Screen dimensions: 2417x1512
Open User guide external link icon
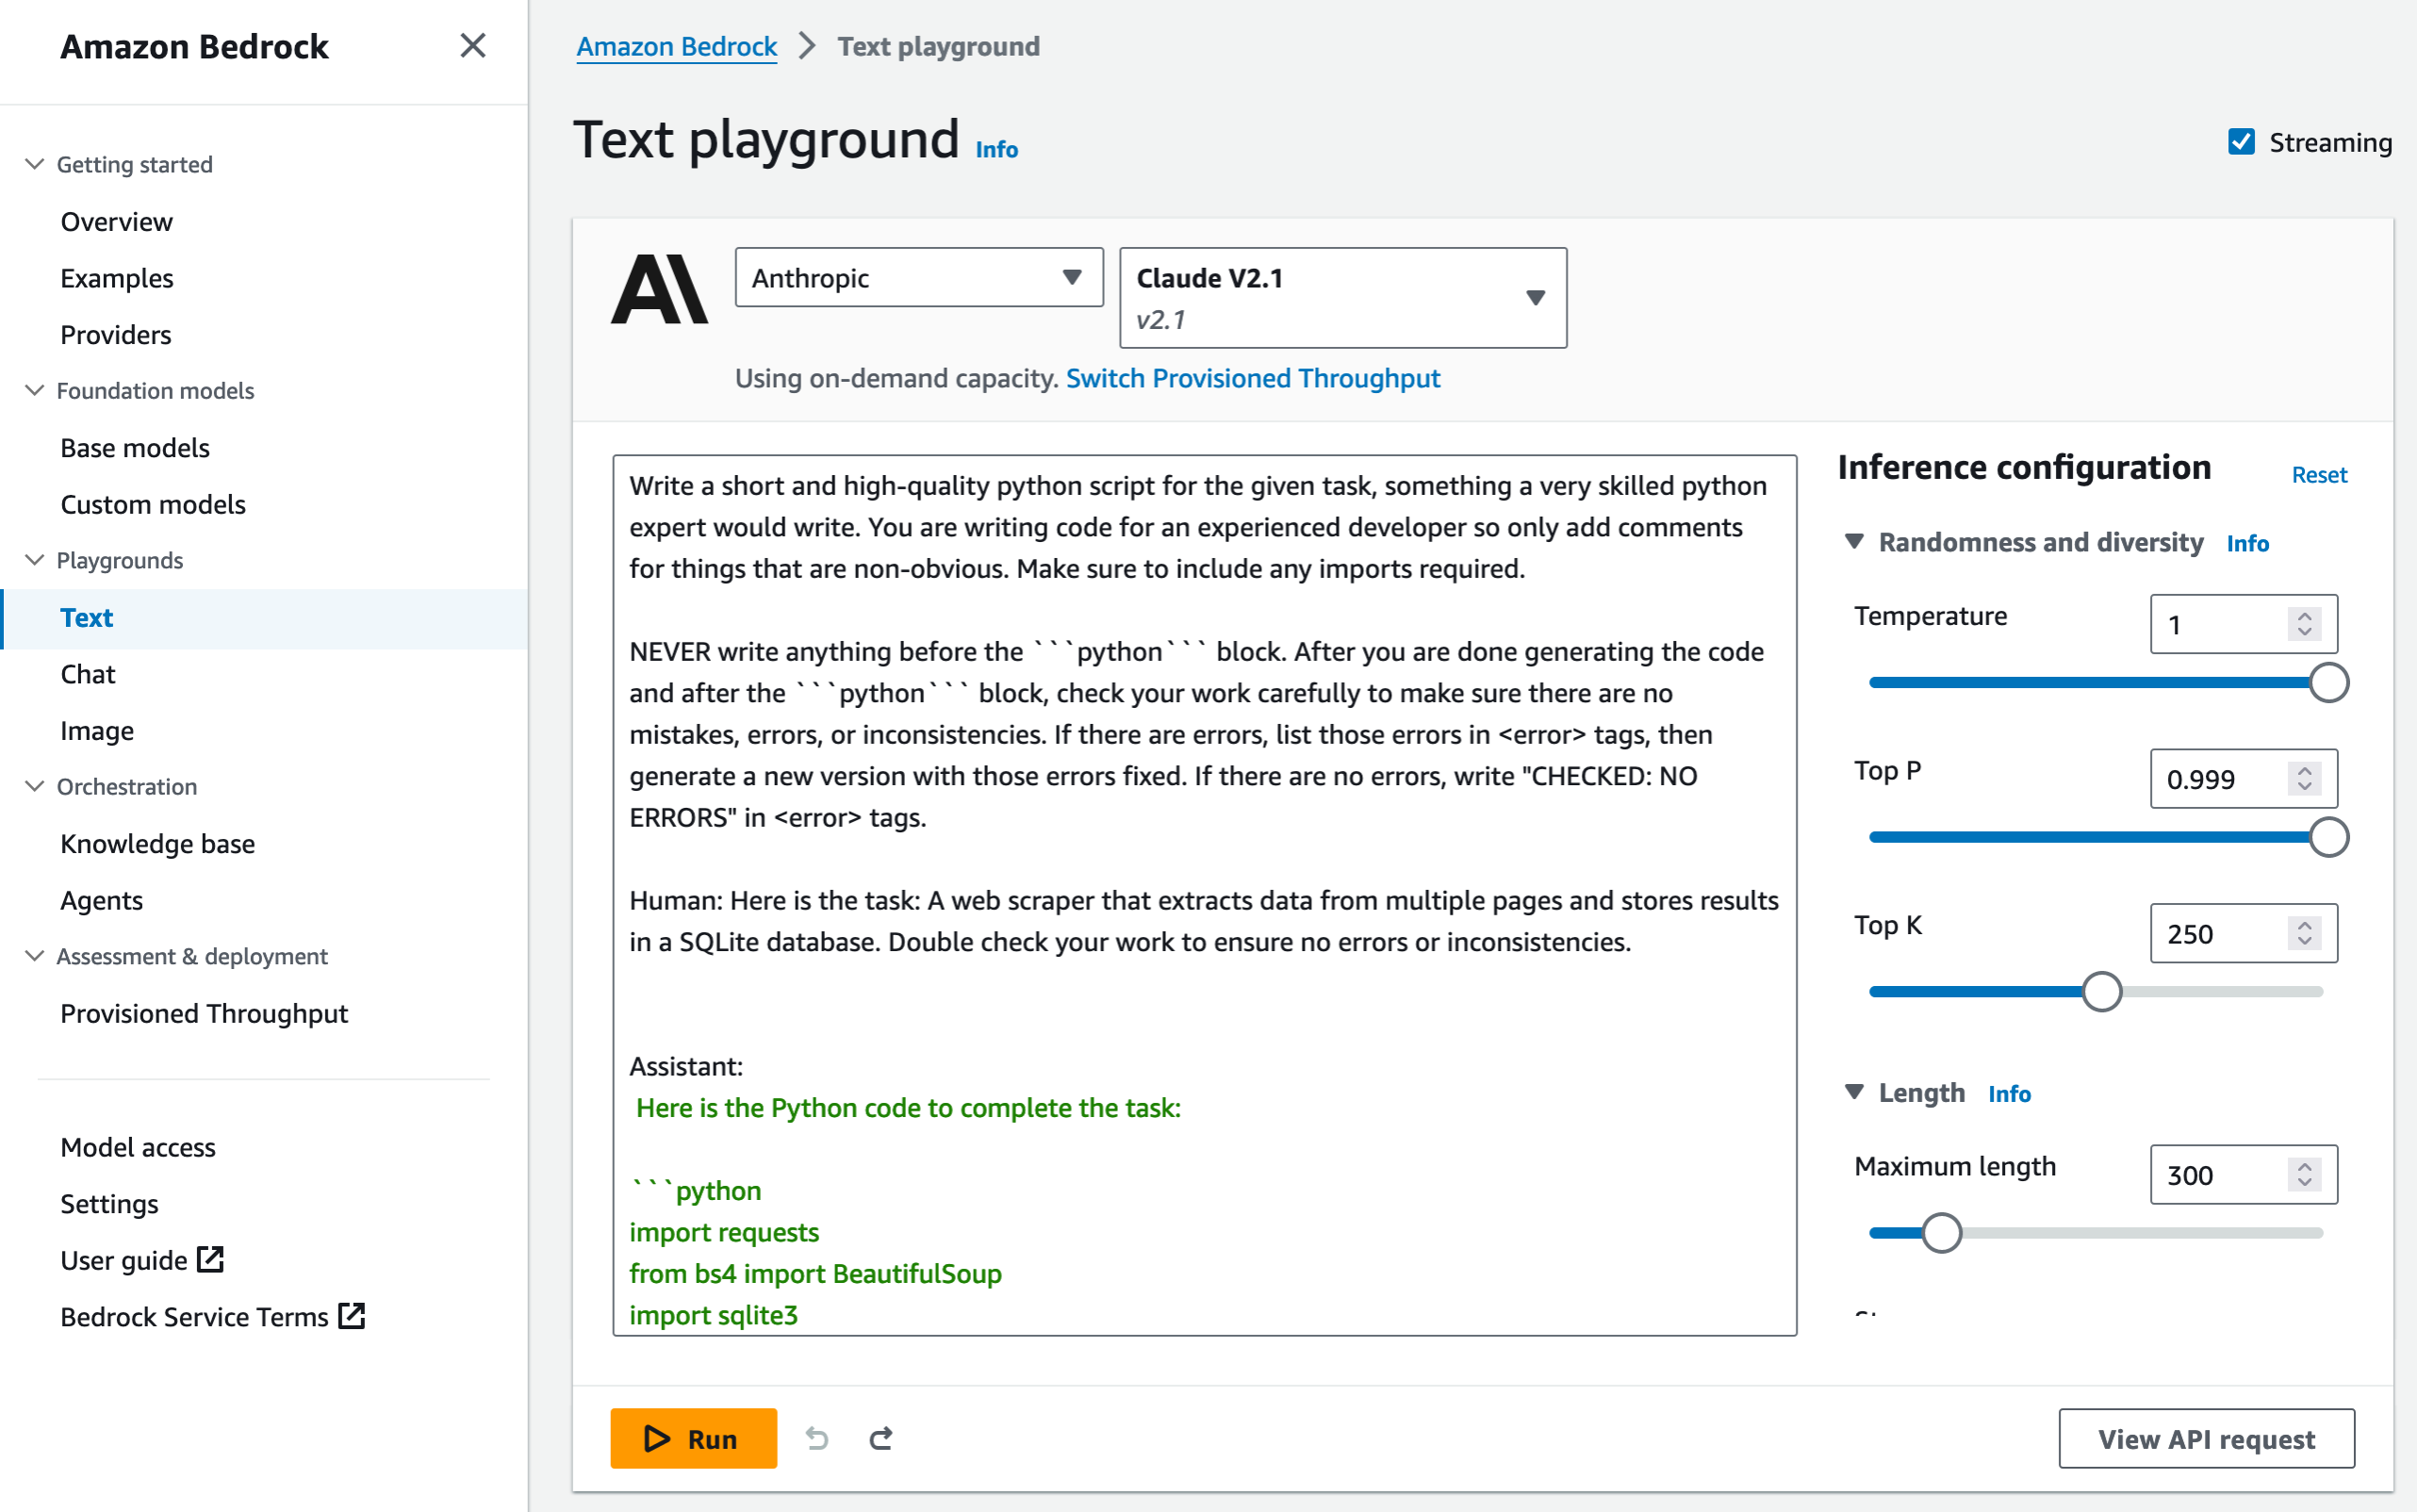tap(210, 1259)
